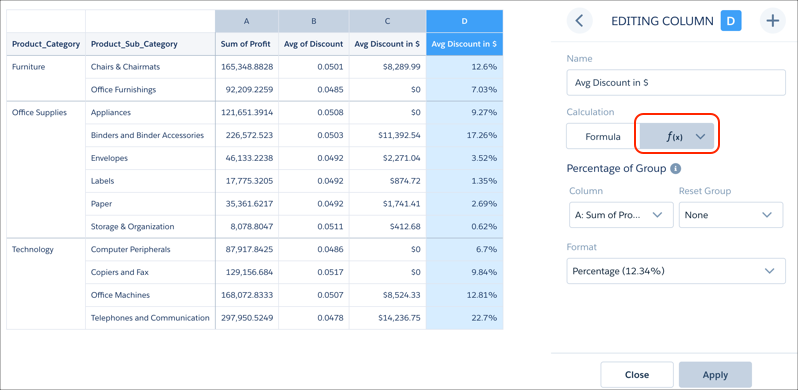This screenshot has width=798, height=390.
Task: Select the Envelopes row label
Action: (150, 158)
